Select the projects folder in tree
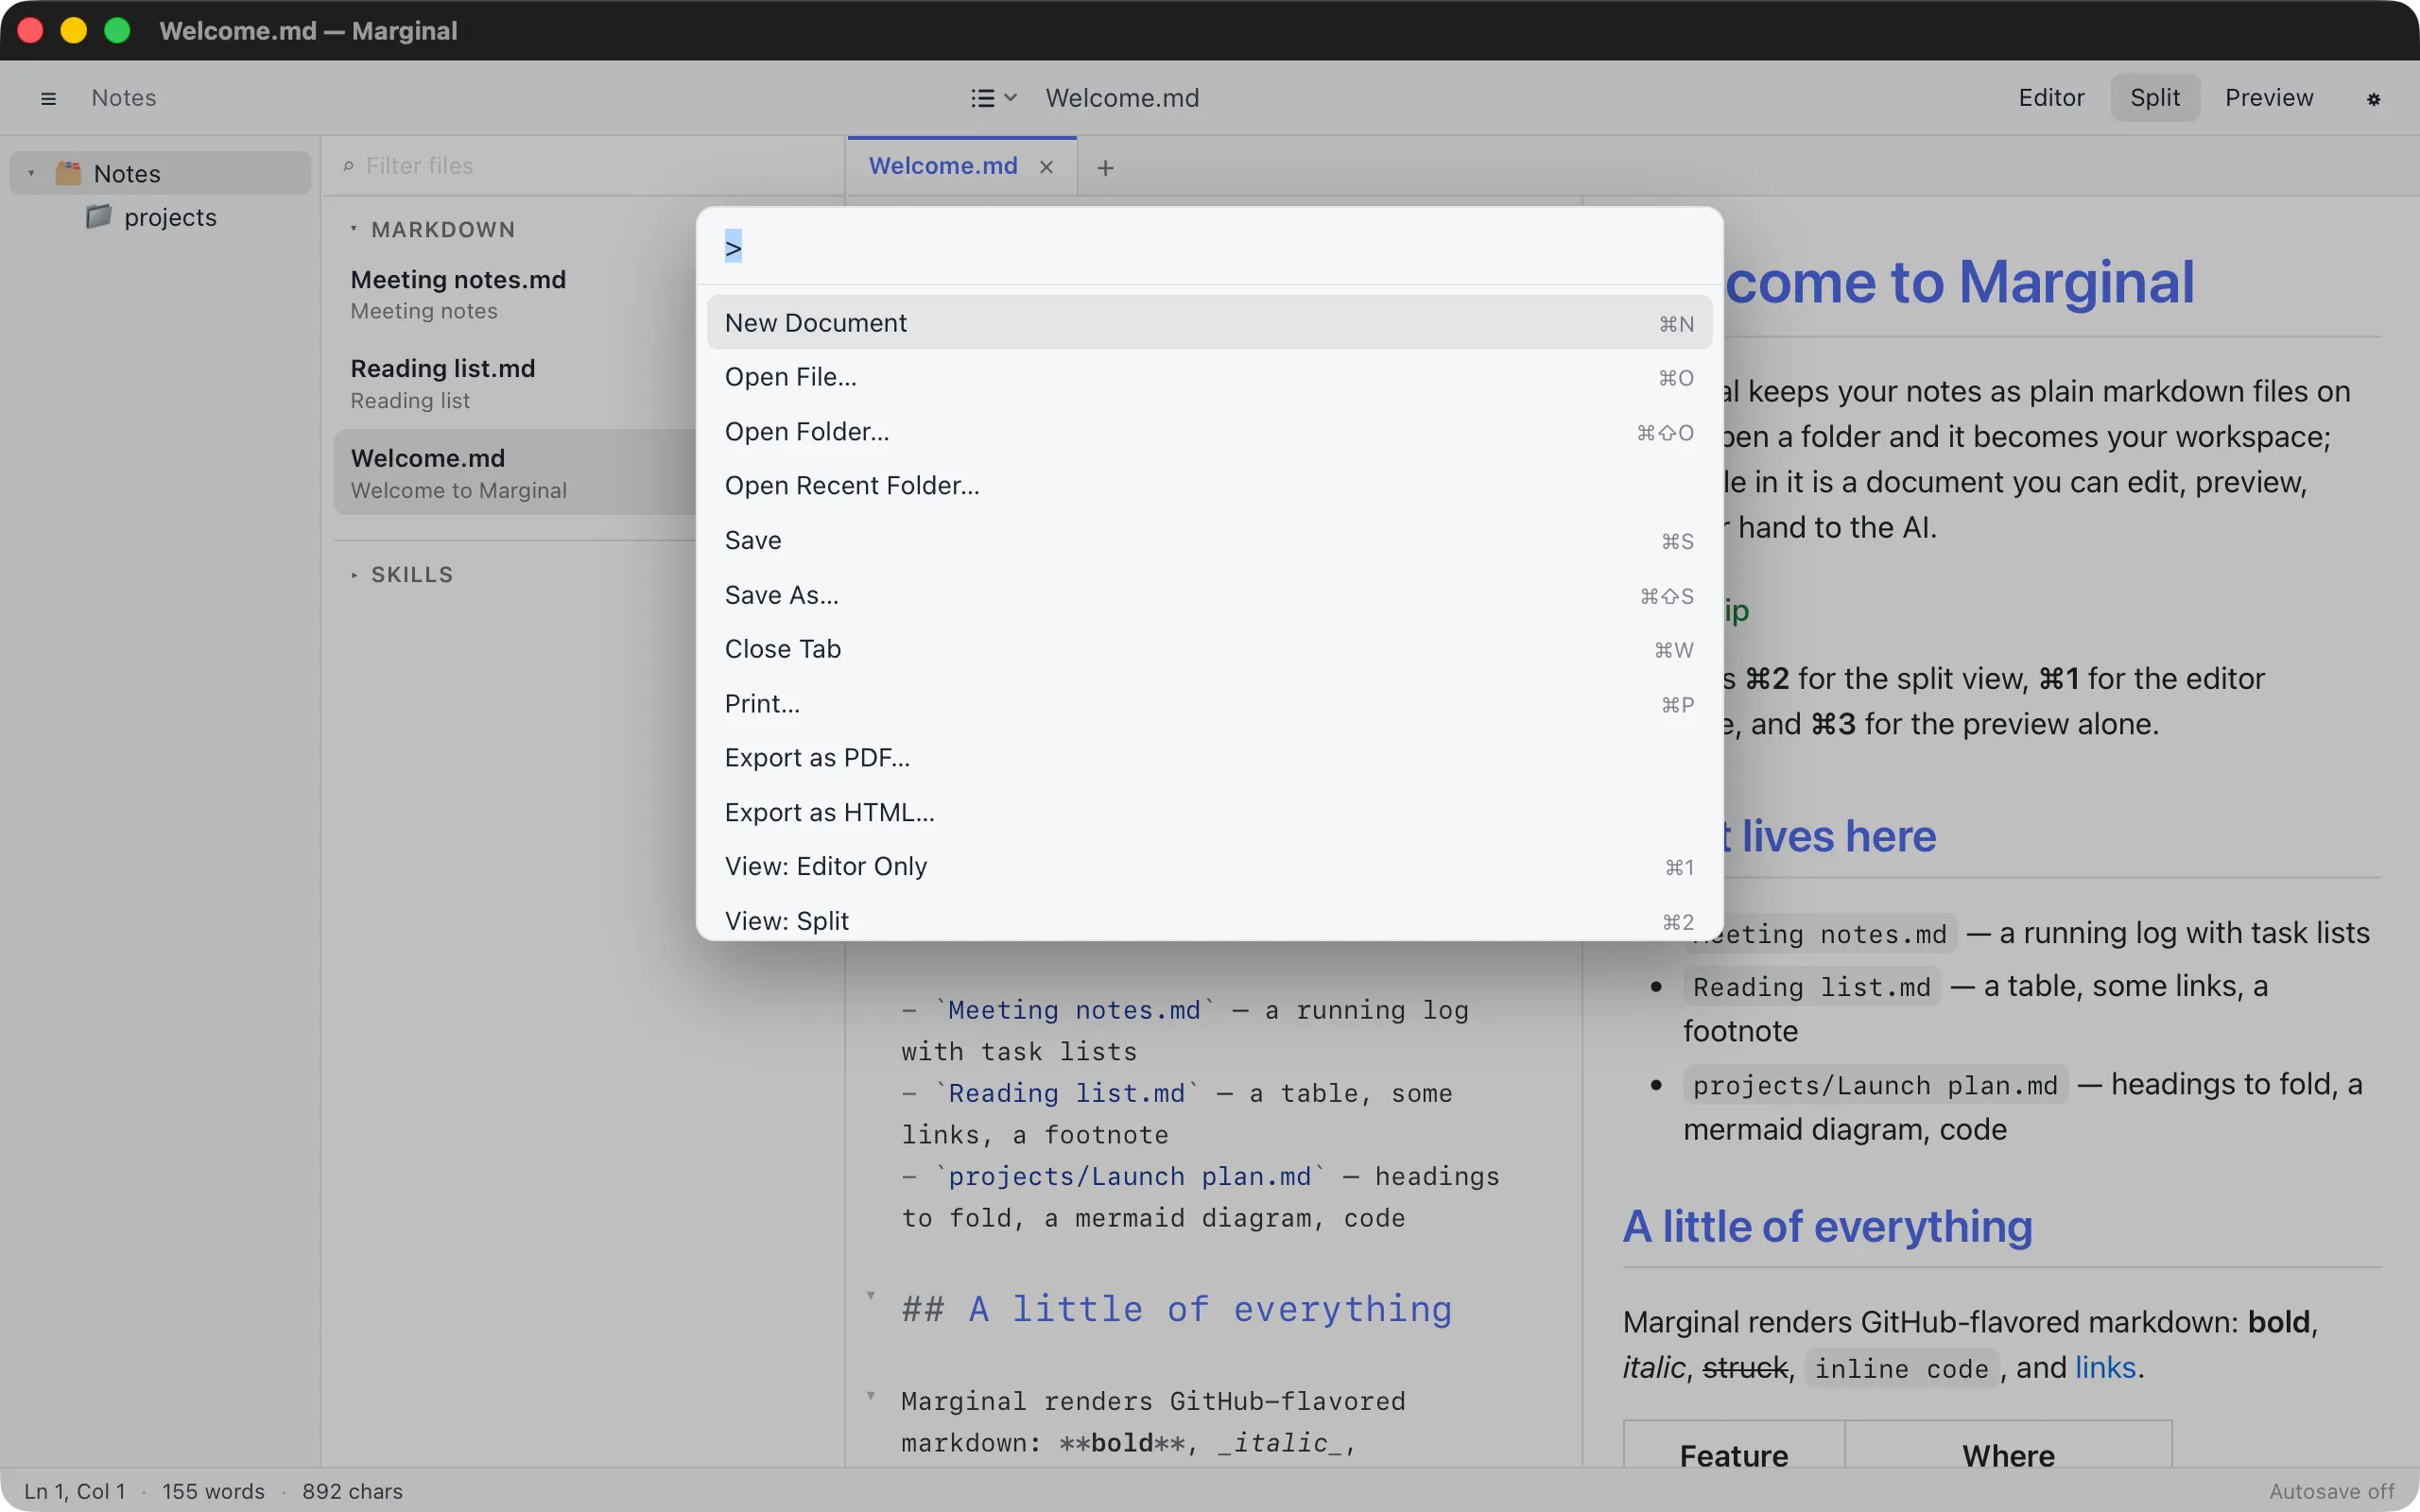2420x1512 pixels. pyautogui.click(x=160, y=217)
